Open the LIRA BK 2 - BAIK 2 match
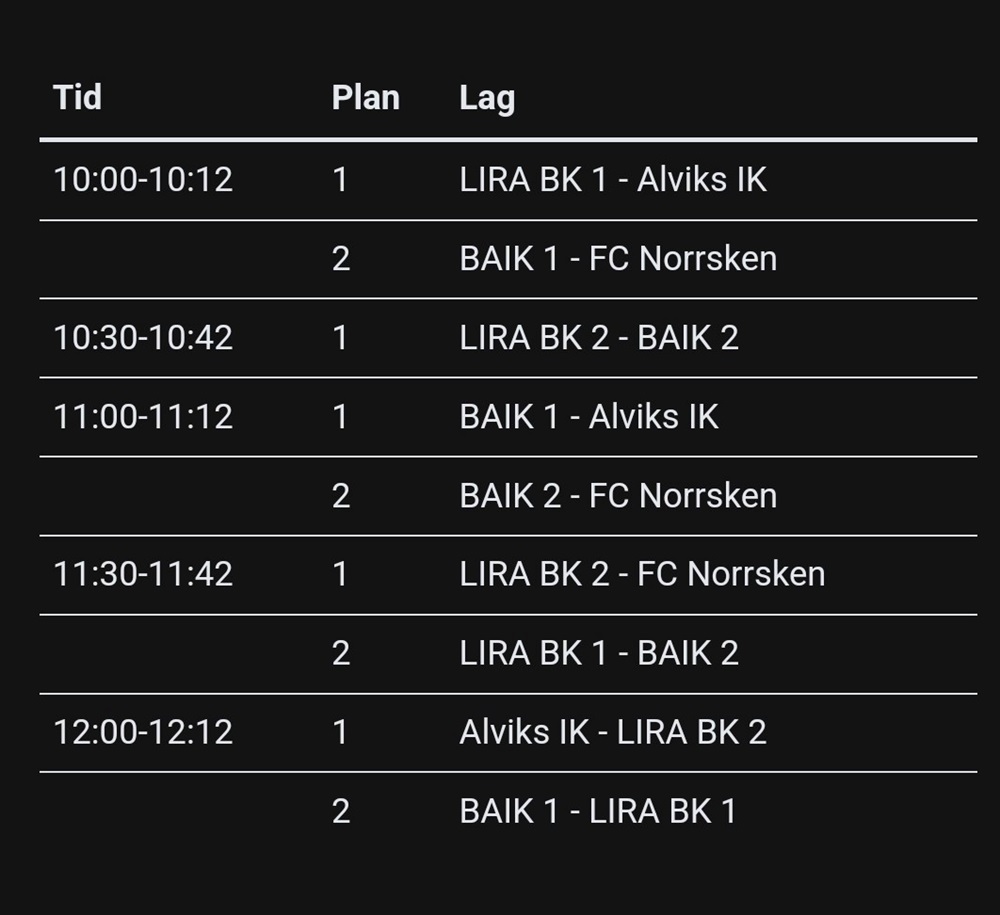Image resolution: width=1000 pixels, height=915 pixels. (599, 338)
